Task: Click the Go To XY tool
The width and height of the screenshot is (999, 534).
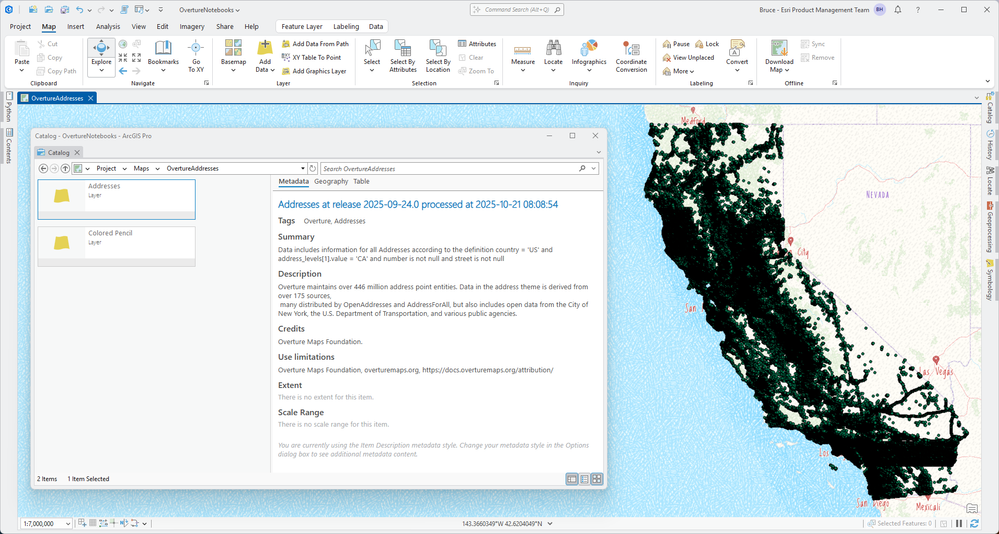Action: pos(196,55)
